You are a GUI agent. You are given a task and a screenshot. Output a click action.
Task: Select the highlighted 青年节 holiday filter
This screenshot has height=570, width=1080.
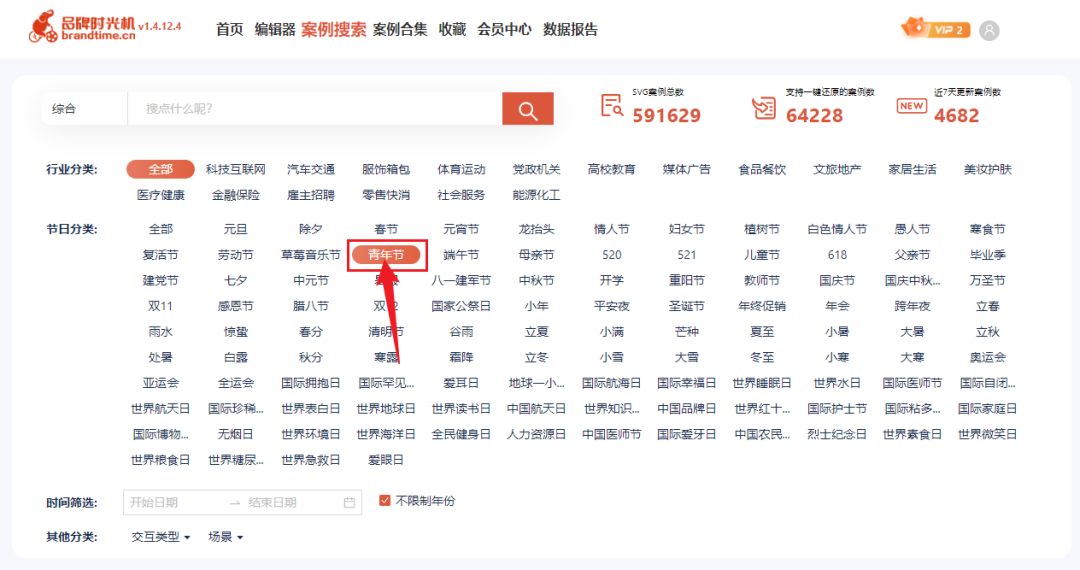[386, 255]
